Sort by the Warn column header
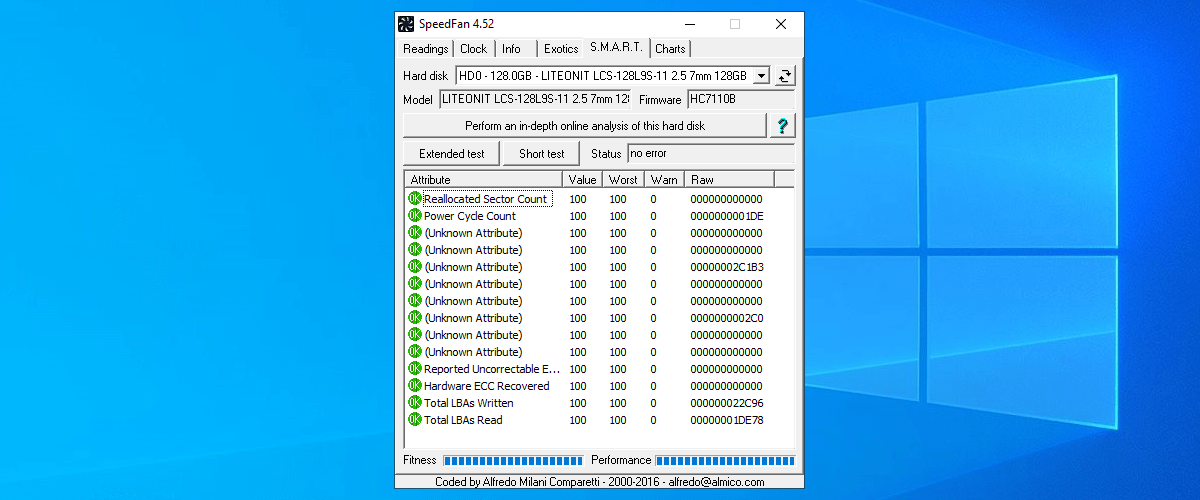This screenshot has width=1200, height=500. click(x=664, y=179)
